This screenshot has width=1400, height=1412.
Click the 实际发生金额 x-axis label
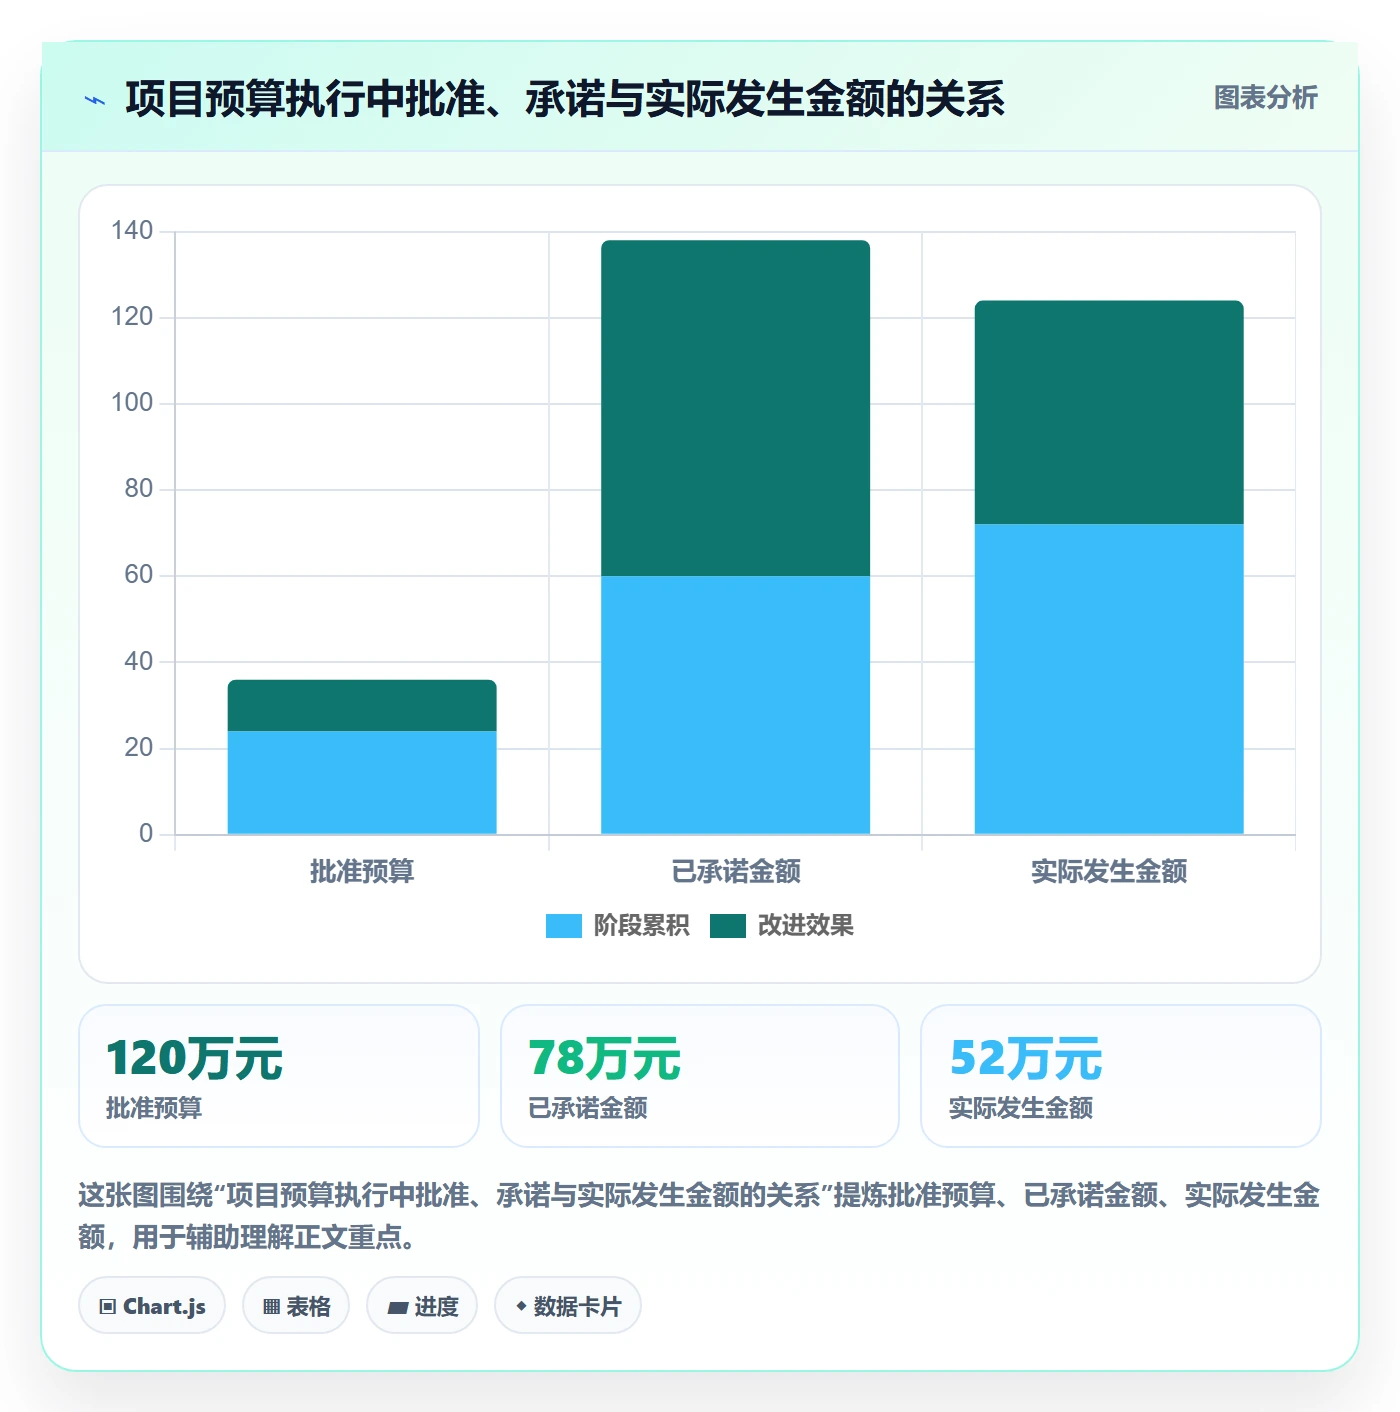[x=1109, y=872]
